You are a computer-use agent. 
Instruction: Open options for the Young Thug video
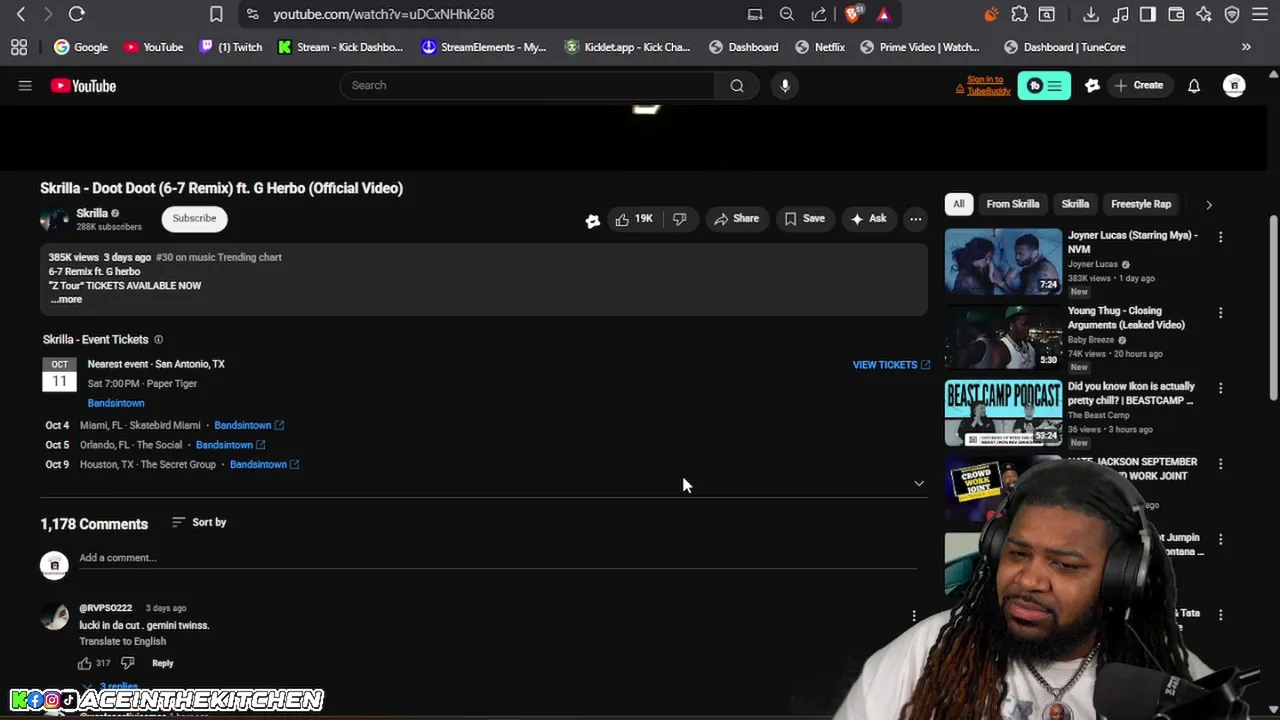(x=1220, y=313)
